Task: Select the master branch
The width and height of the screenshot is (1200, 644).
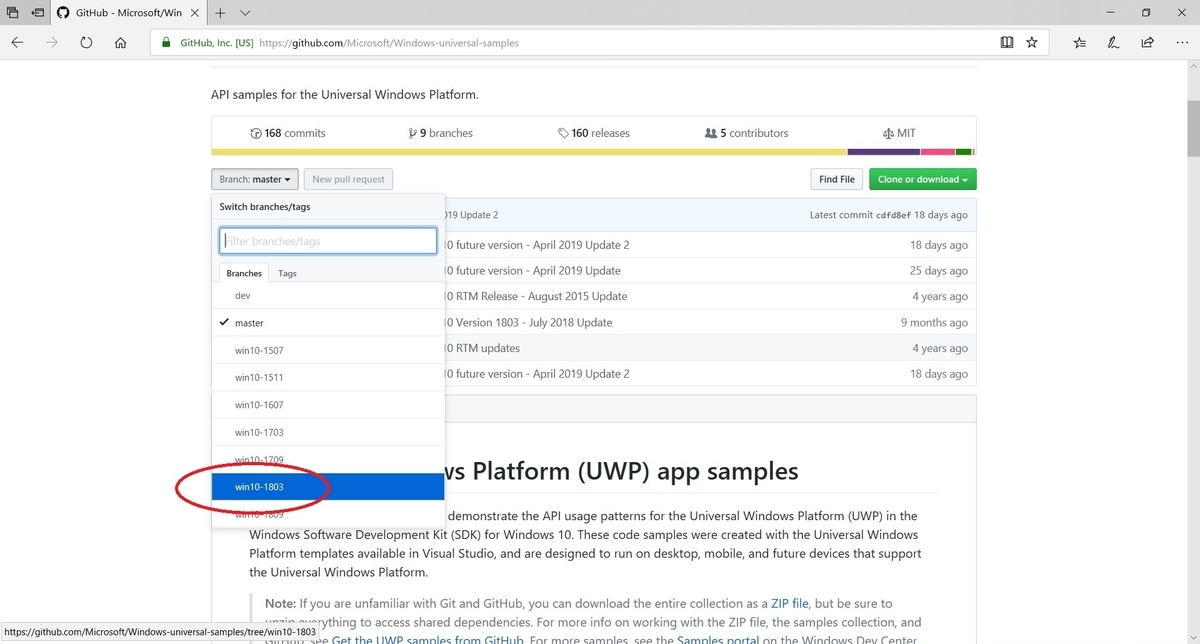Action: pos(328,323)
